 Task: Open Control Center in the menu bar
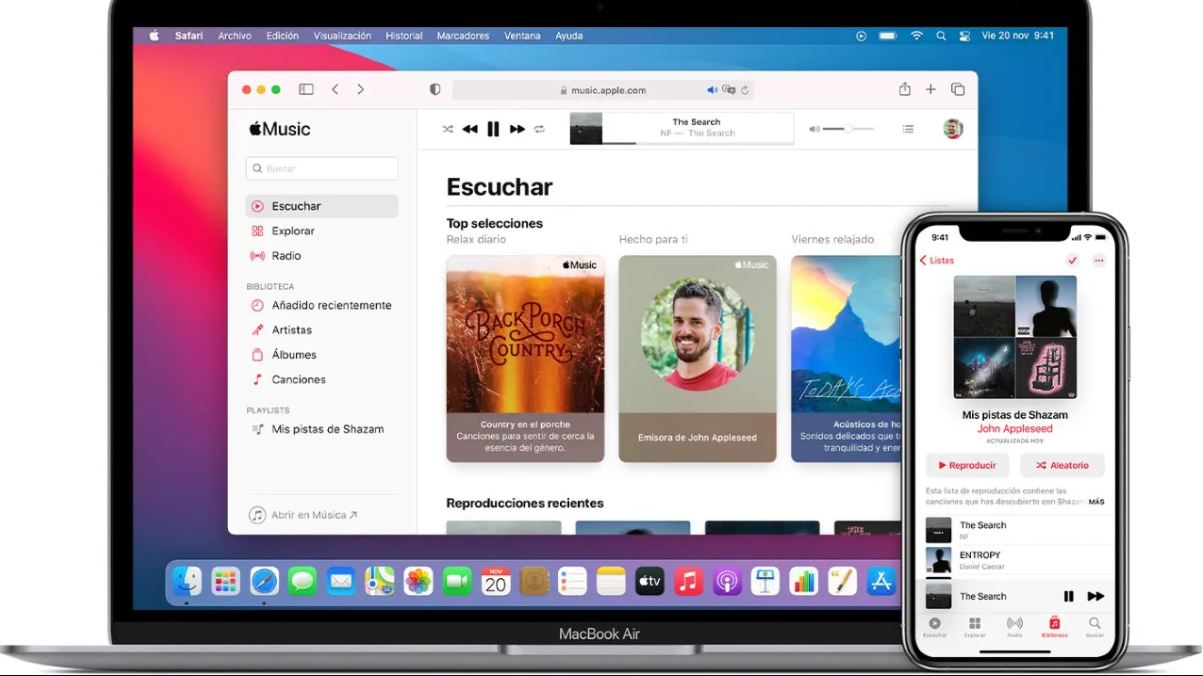coord(965,36)
